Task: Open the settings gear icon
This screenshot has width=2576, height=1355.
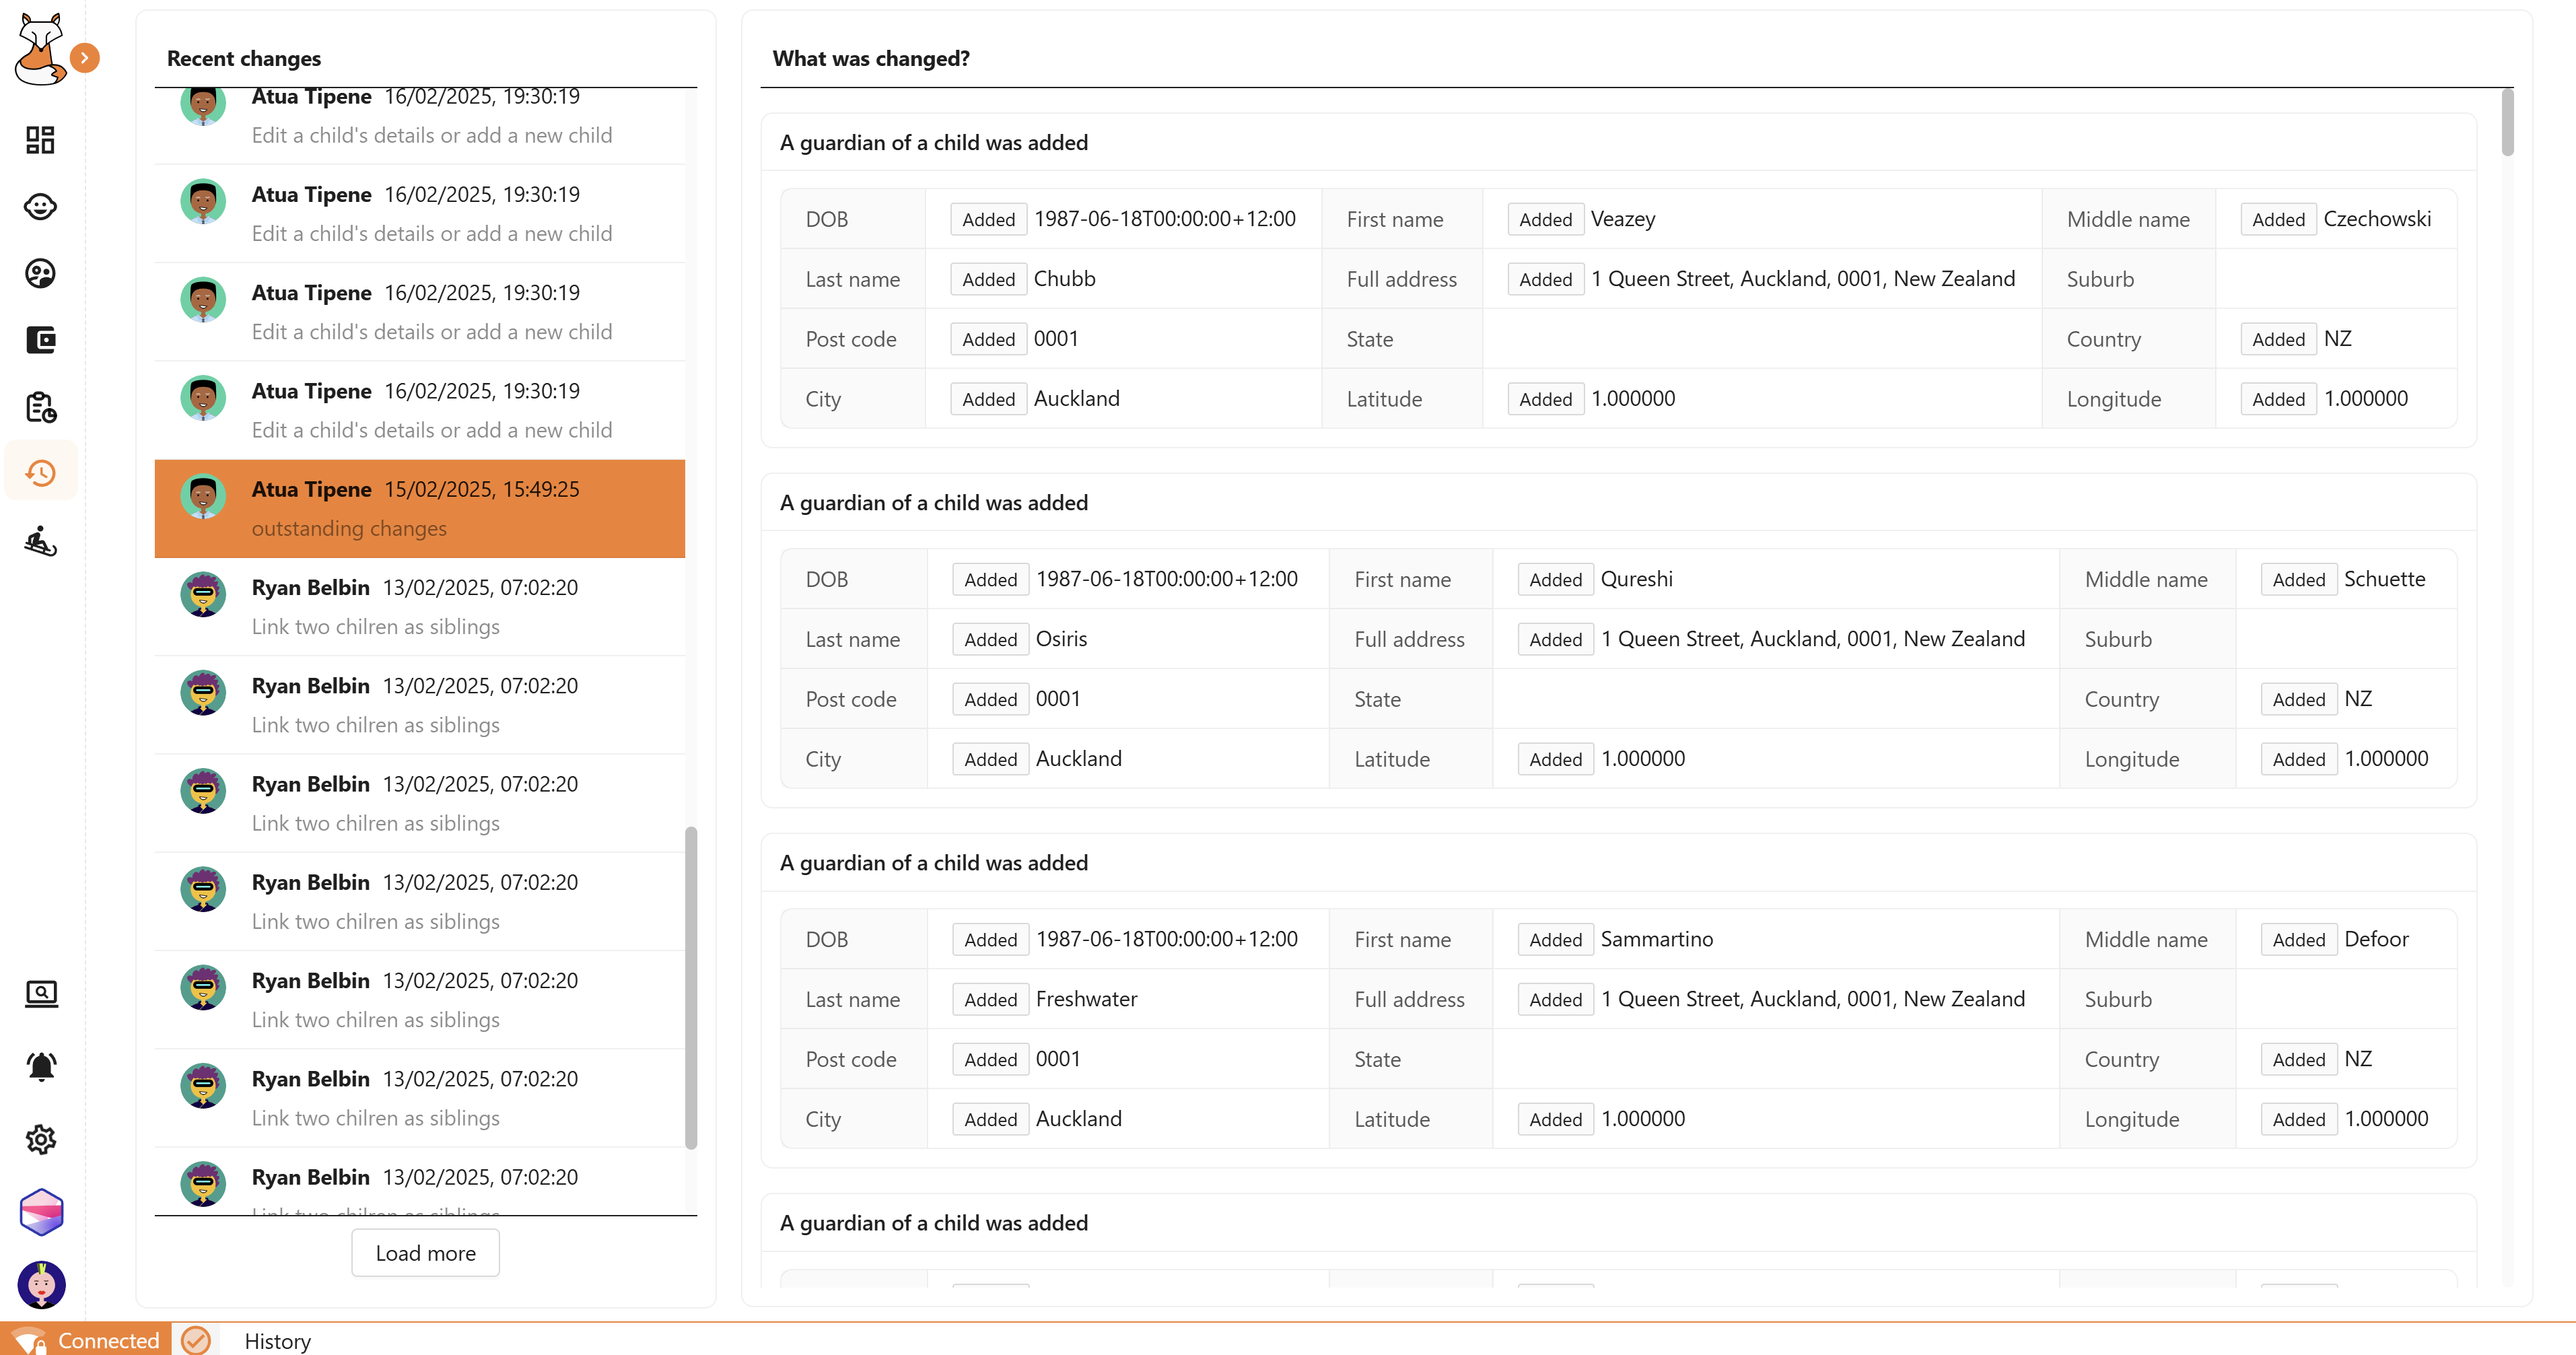Action: (40, 1139)
